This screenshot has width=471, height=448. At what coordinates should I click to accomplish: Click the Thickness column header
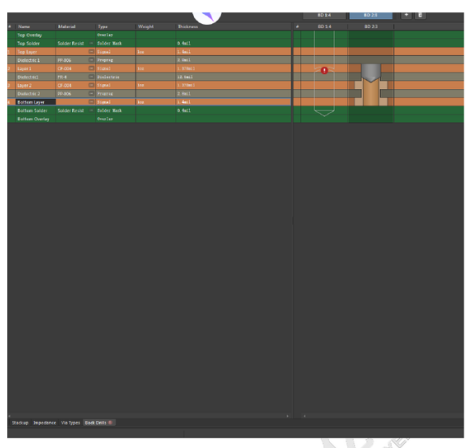188,27
